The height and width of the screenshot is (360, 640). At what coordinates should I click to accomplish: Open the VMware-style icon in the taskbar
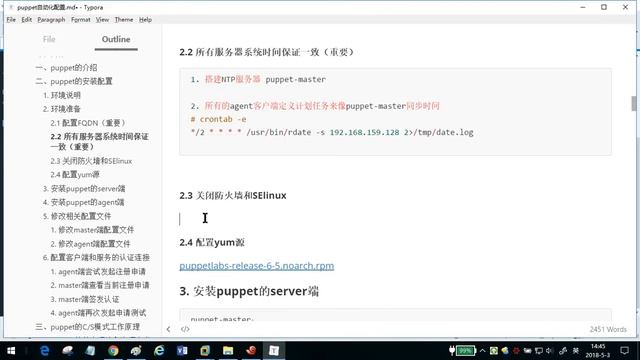click(x=205, y=351)
